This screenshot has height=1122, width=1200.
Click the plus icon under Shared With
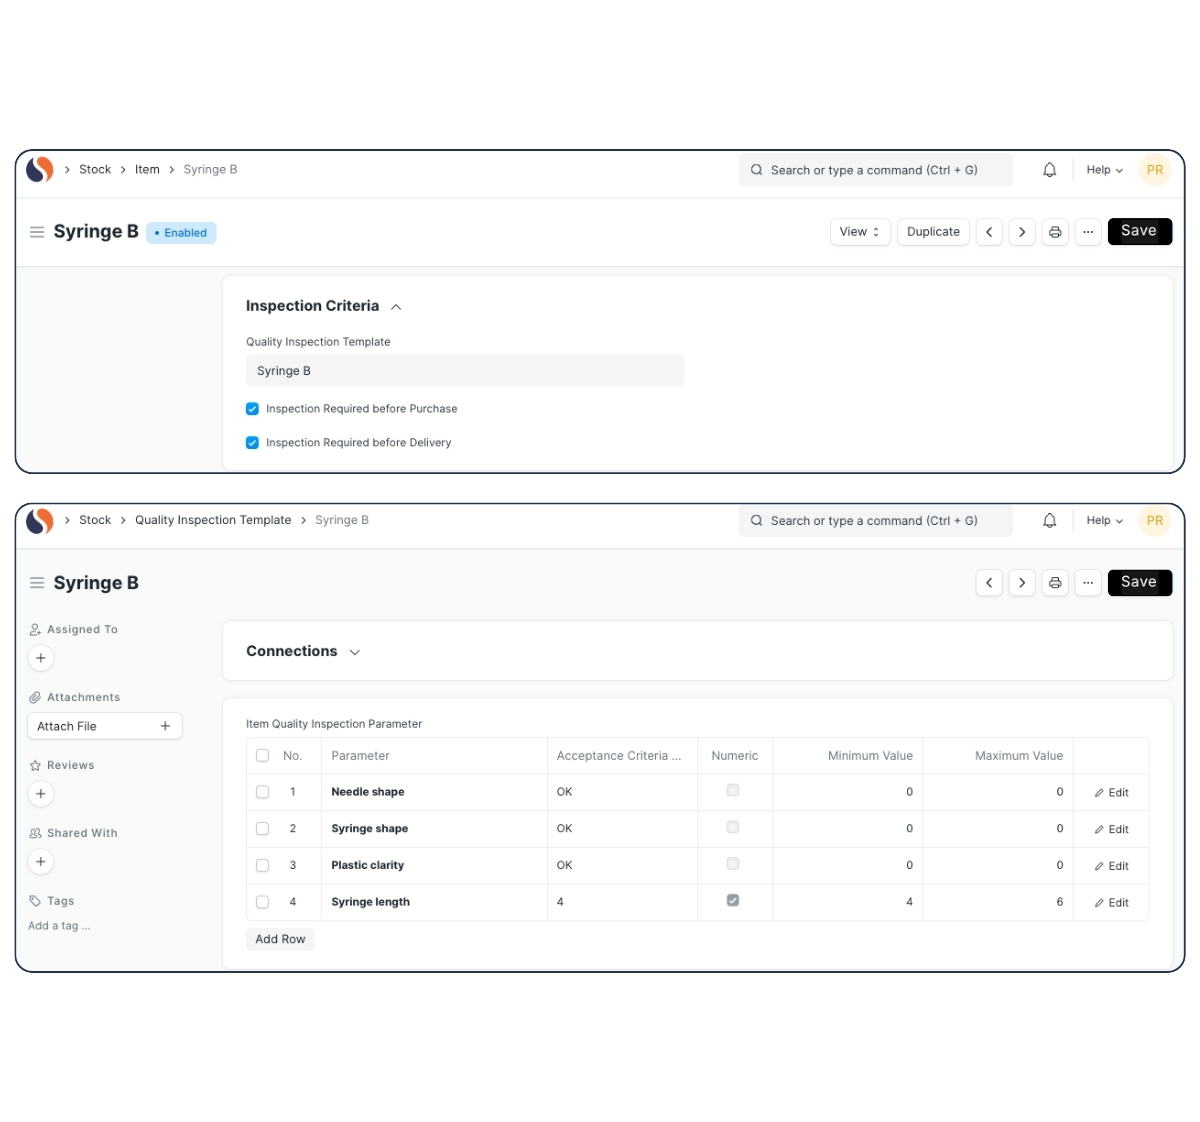point(40,862)
